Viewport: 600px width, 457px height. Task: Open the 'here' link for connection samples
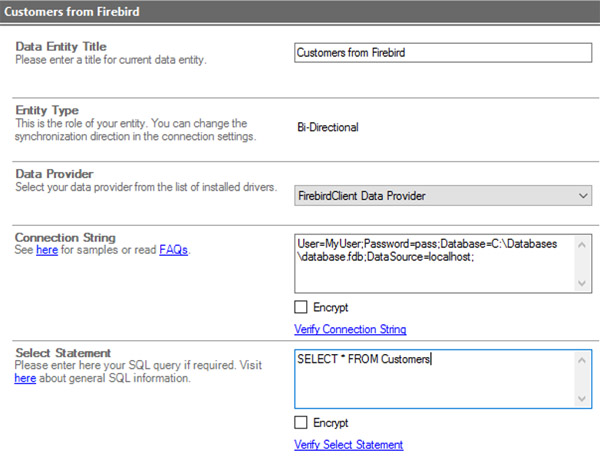tap(47, 250)
